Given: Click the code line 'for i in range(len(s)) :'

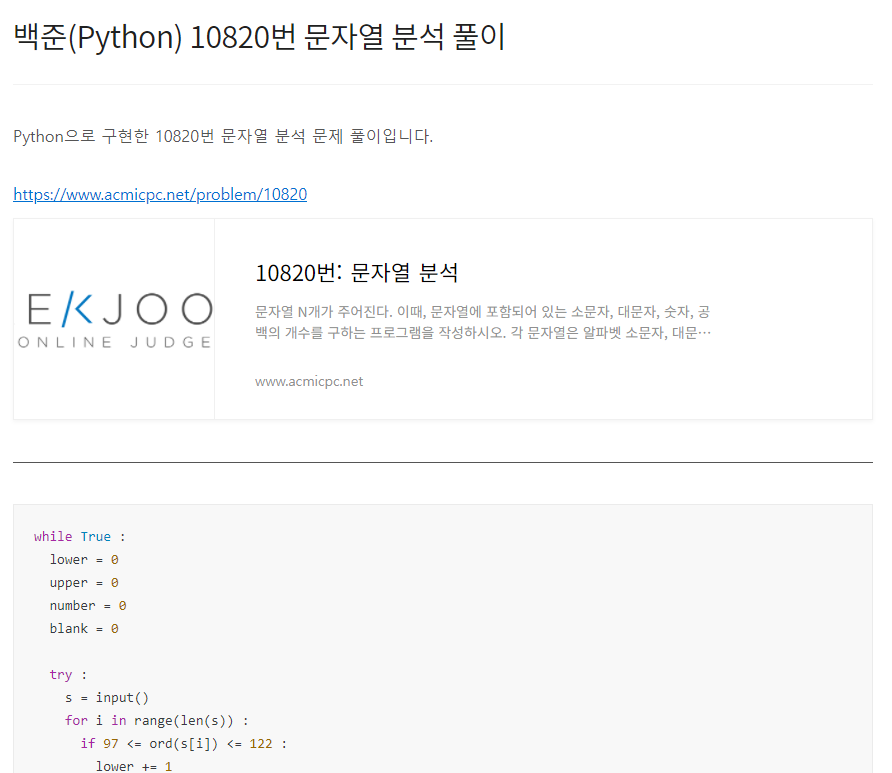Looking at the screenshot, I should coord(156,721).
